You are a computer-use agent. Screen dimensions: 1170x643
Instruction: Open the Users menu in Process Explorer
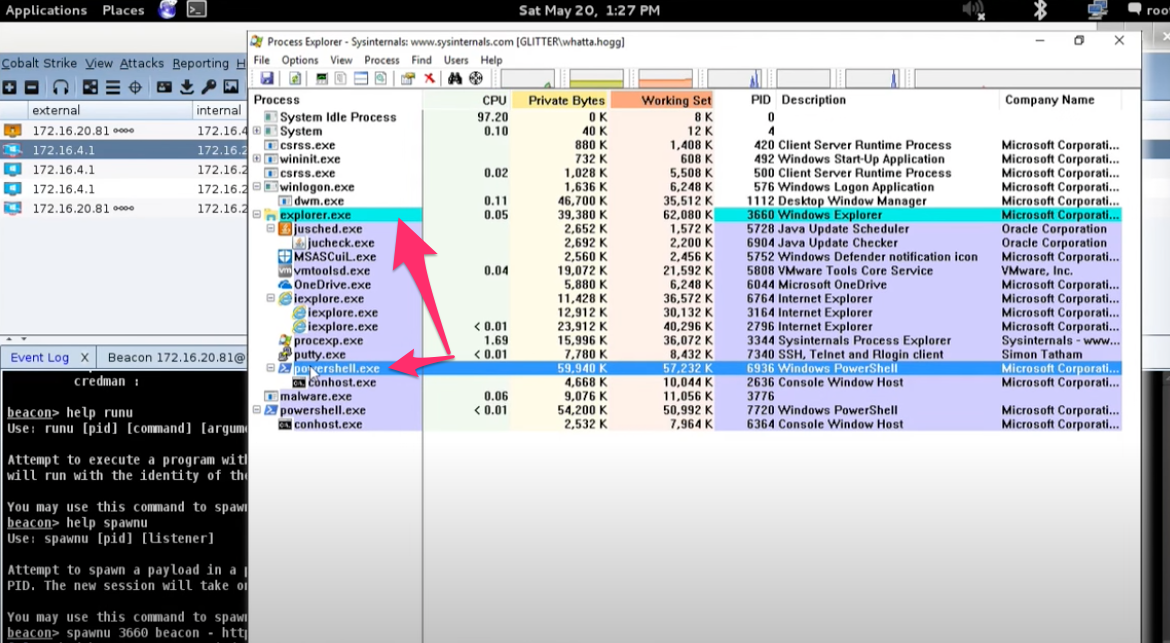click(456, 60)
